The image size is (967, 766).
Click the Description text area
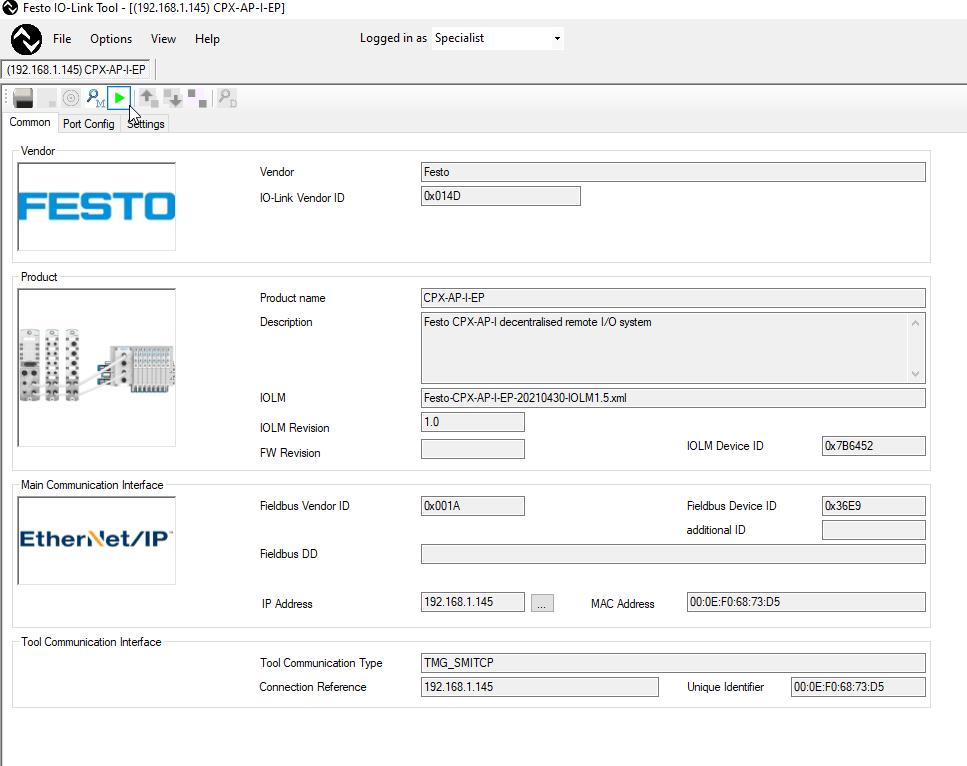[673, 348]
